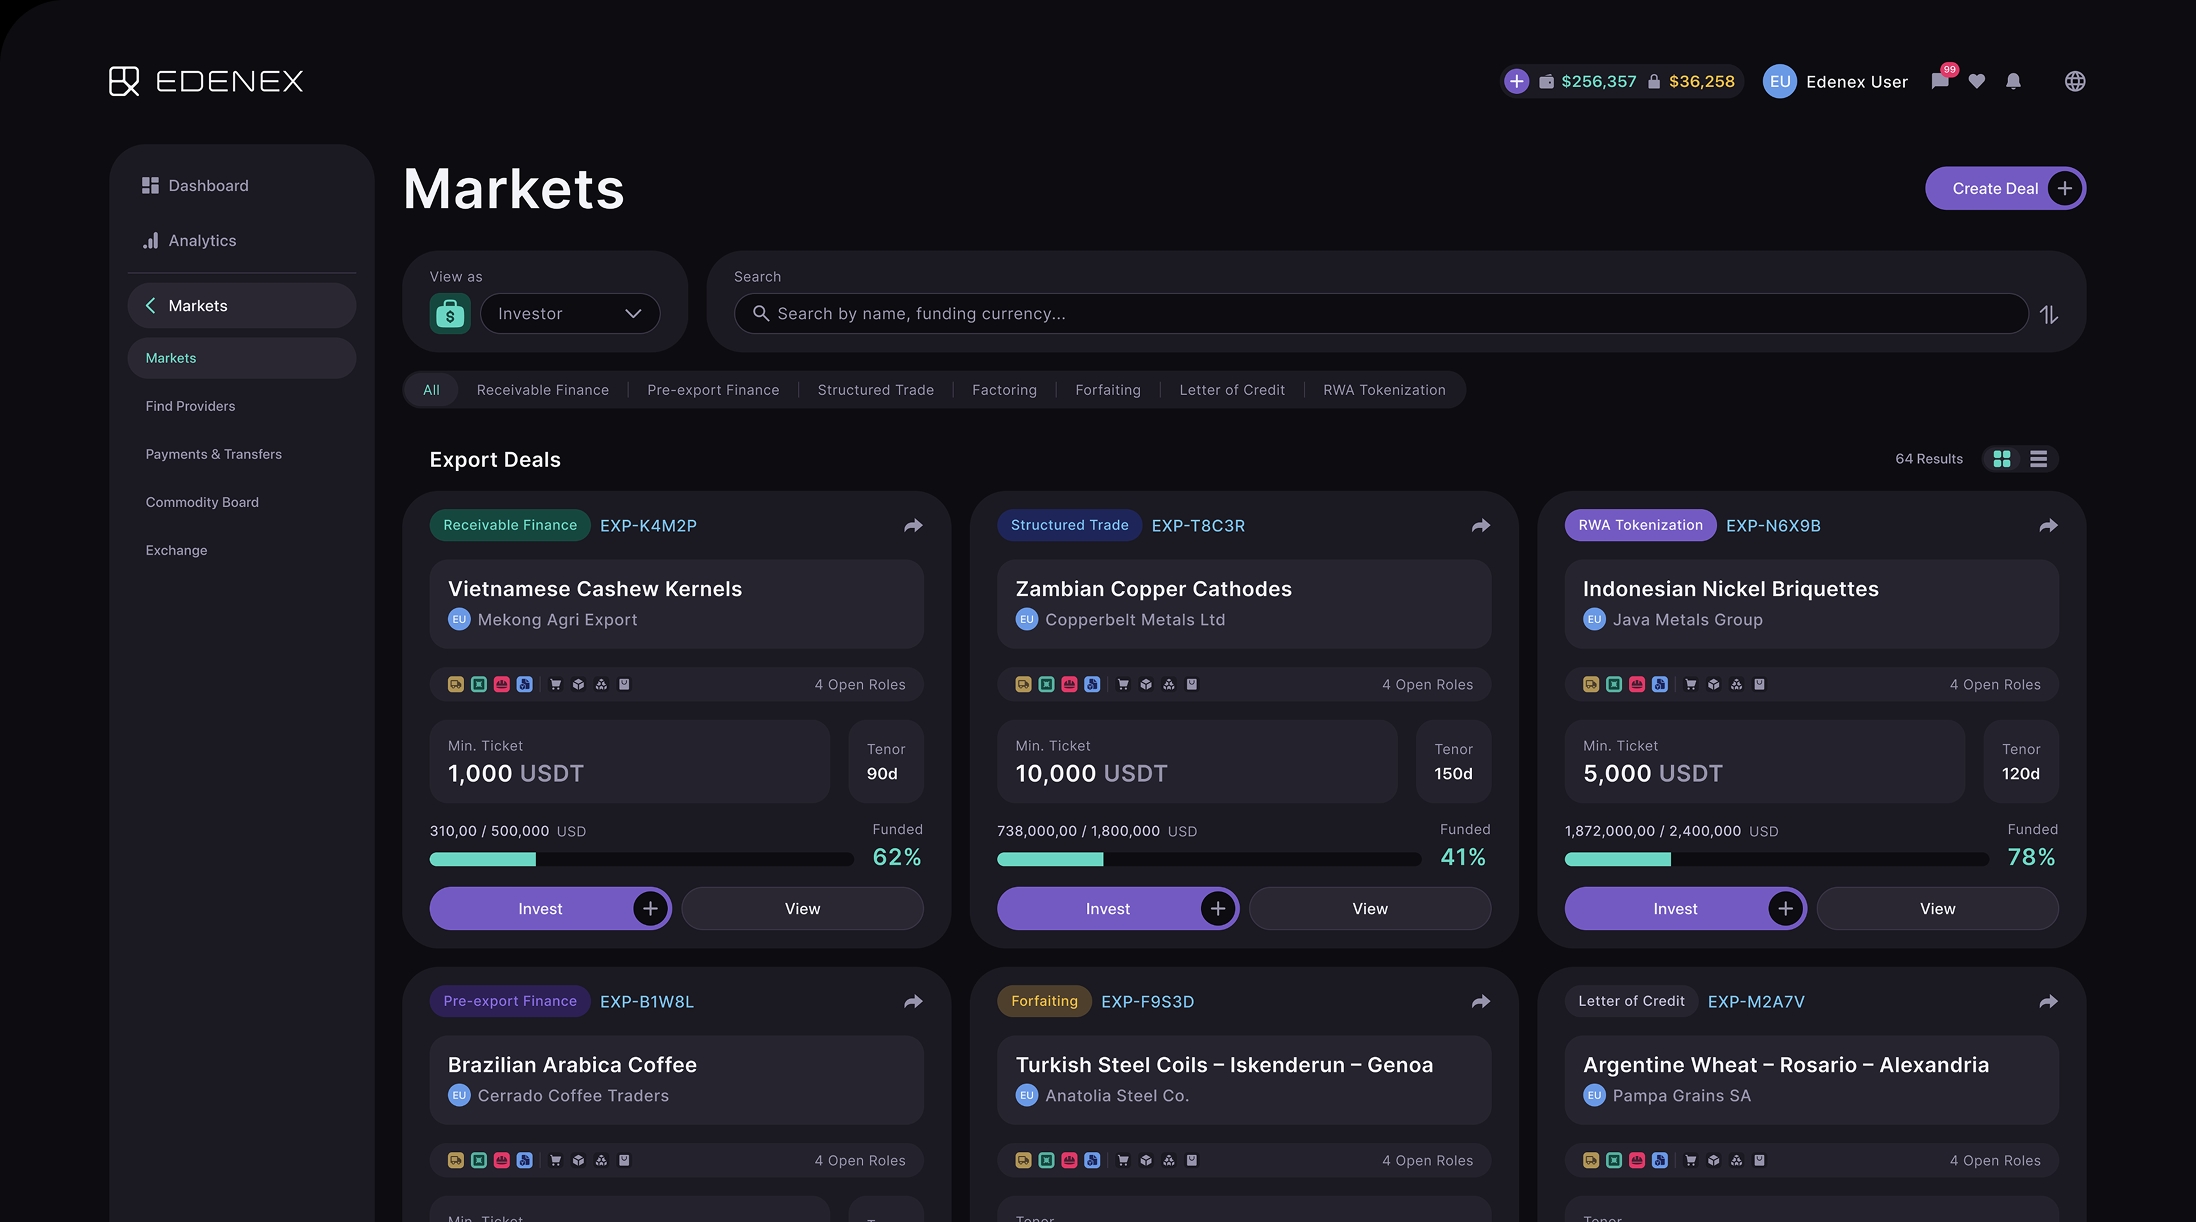Click the 41% funded progress bar
This screenshot has height=1222, width=2196.
[1209, 859]
